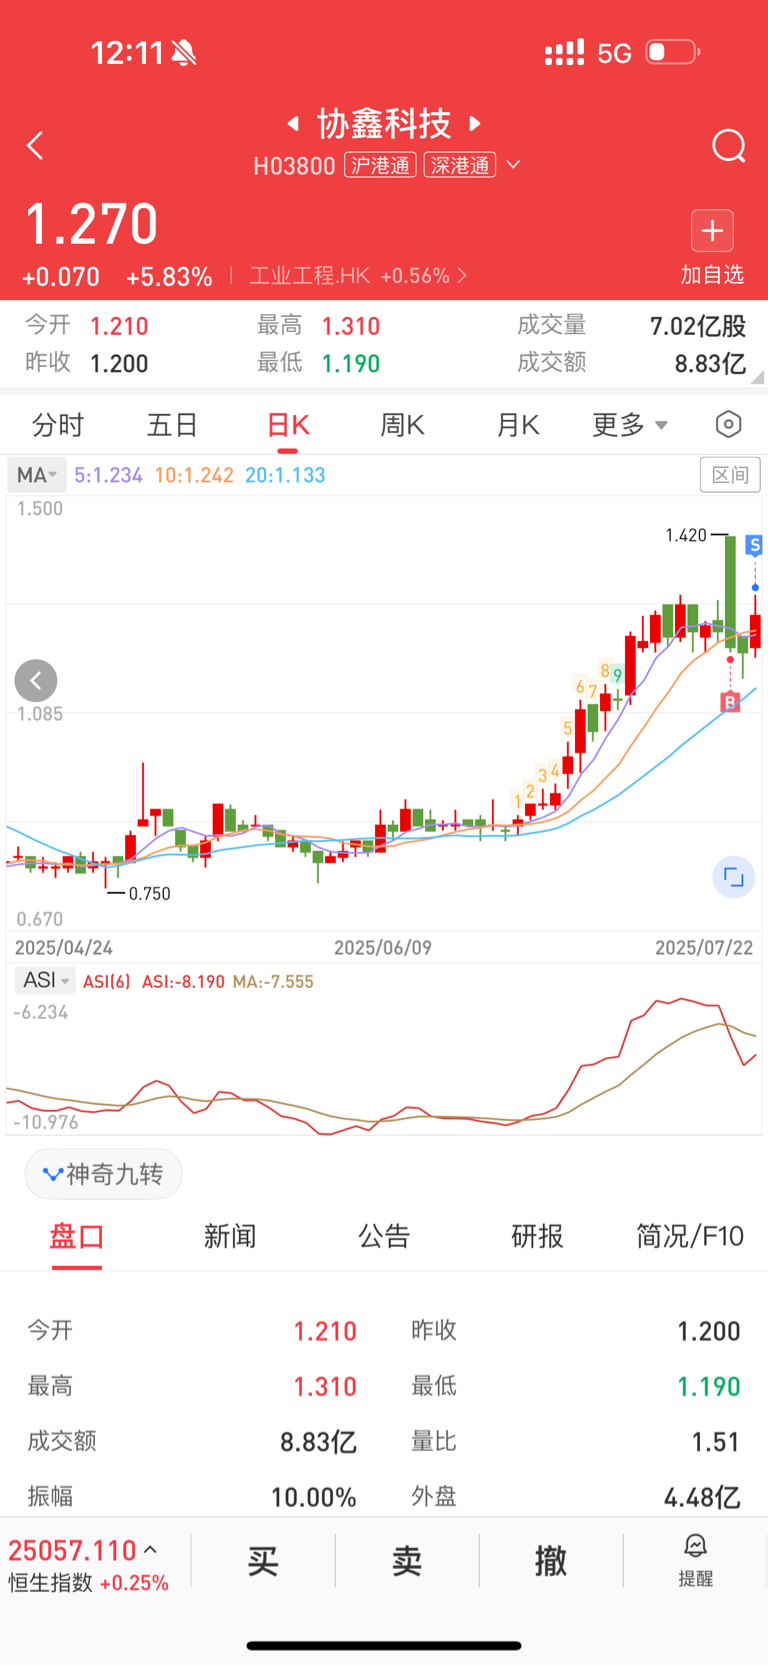The width and height of the screenshot is (768, 1665).
Task: Tap the signal strength bars
Action: tap(564, 53)
